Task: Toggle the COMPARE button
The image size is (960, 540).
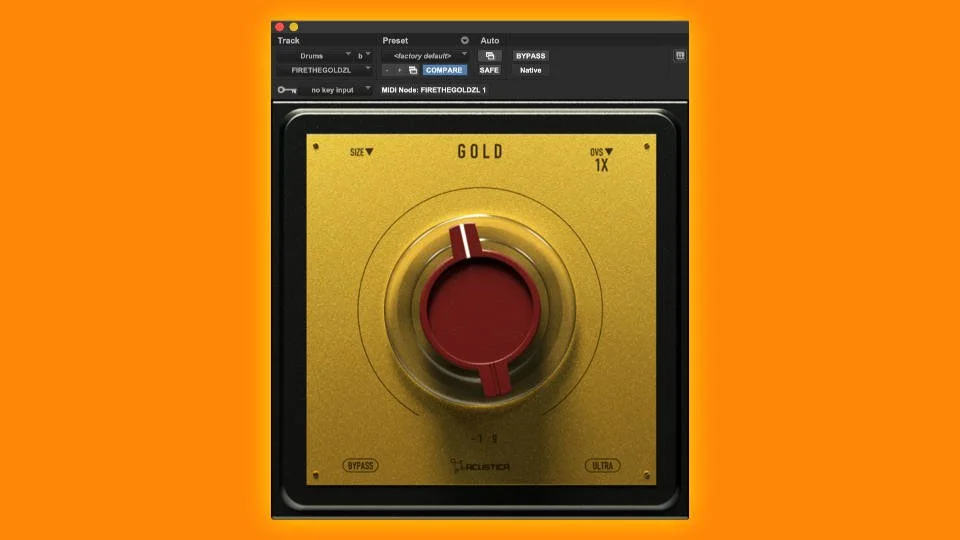Action: coord(444,70)
